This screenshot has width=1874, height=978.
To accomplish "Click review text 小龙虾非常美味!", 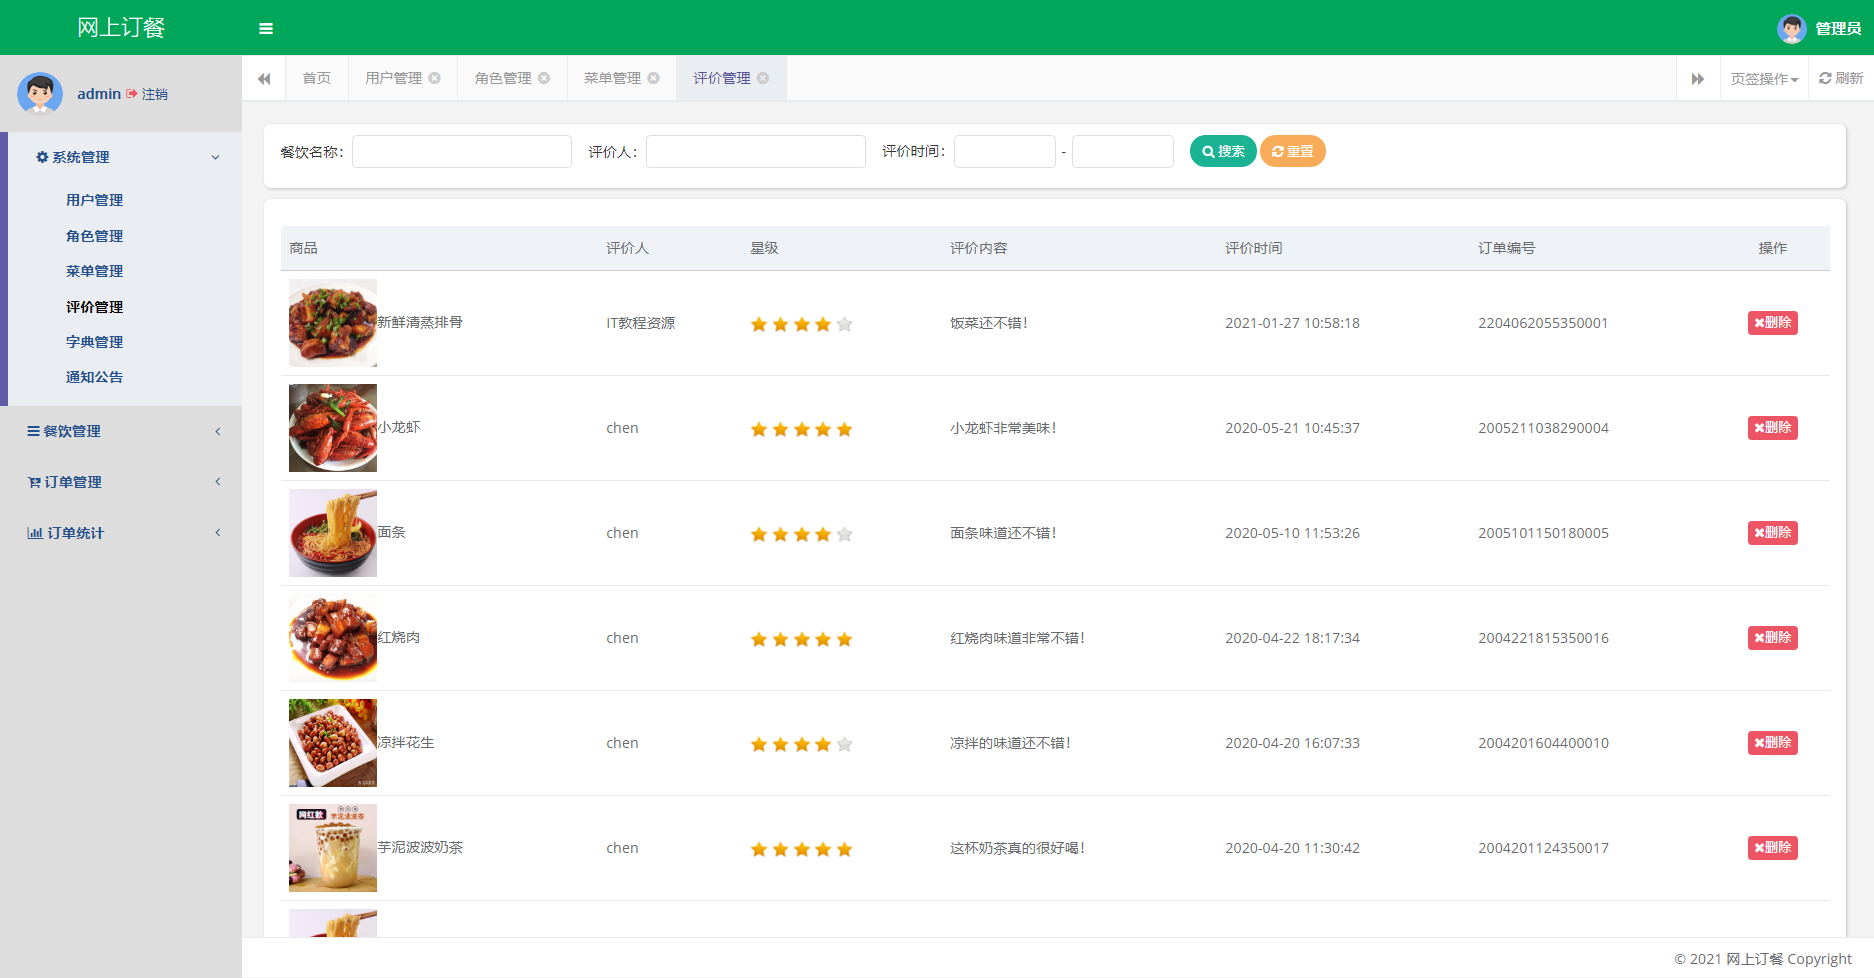I will (x=1003, y=428).
